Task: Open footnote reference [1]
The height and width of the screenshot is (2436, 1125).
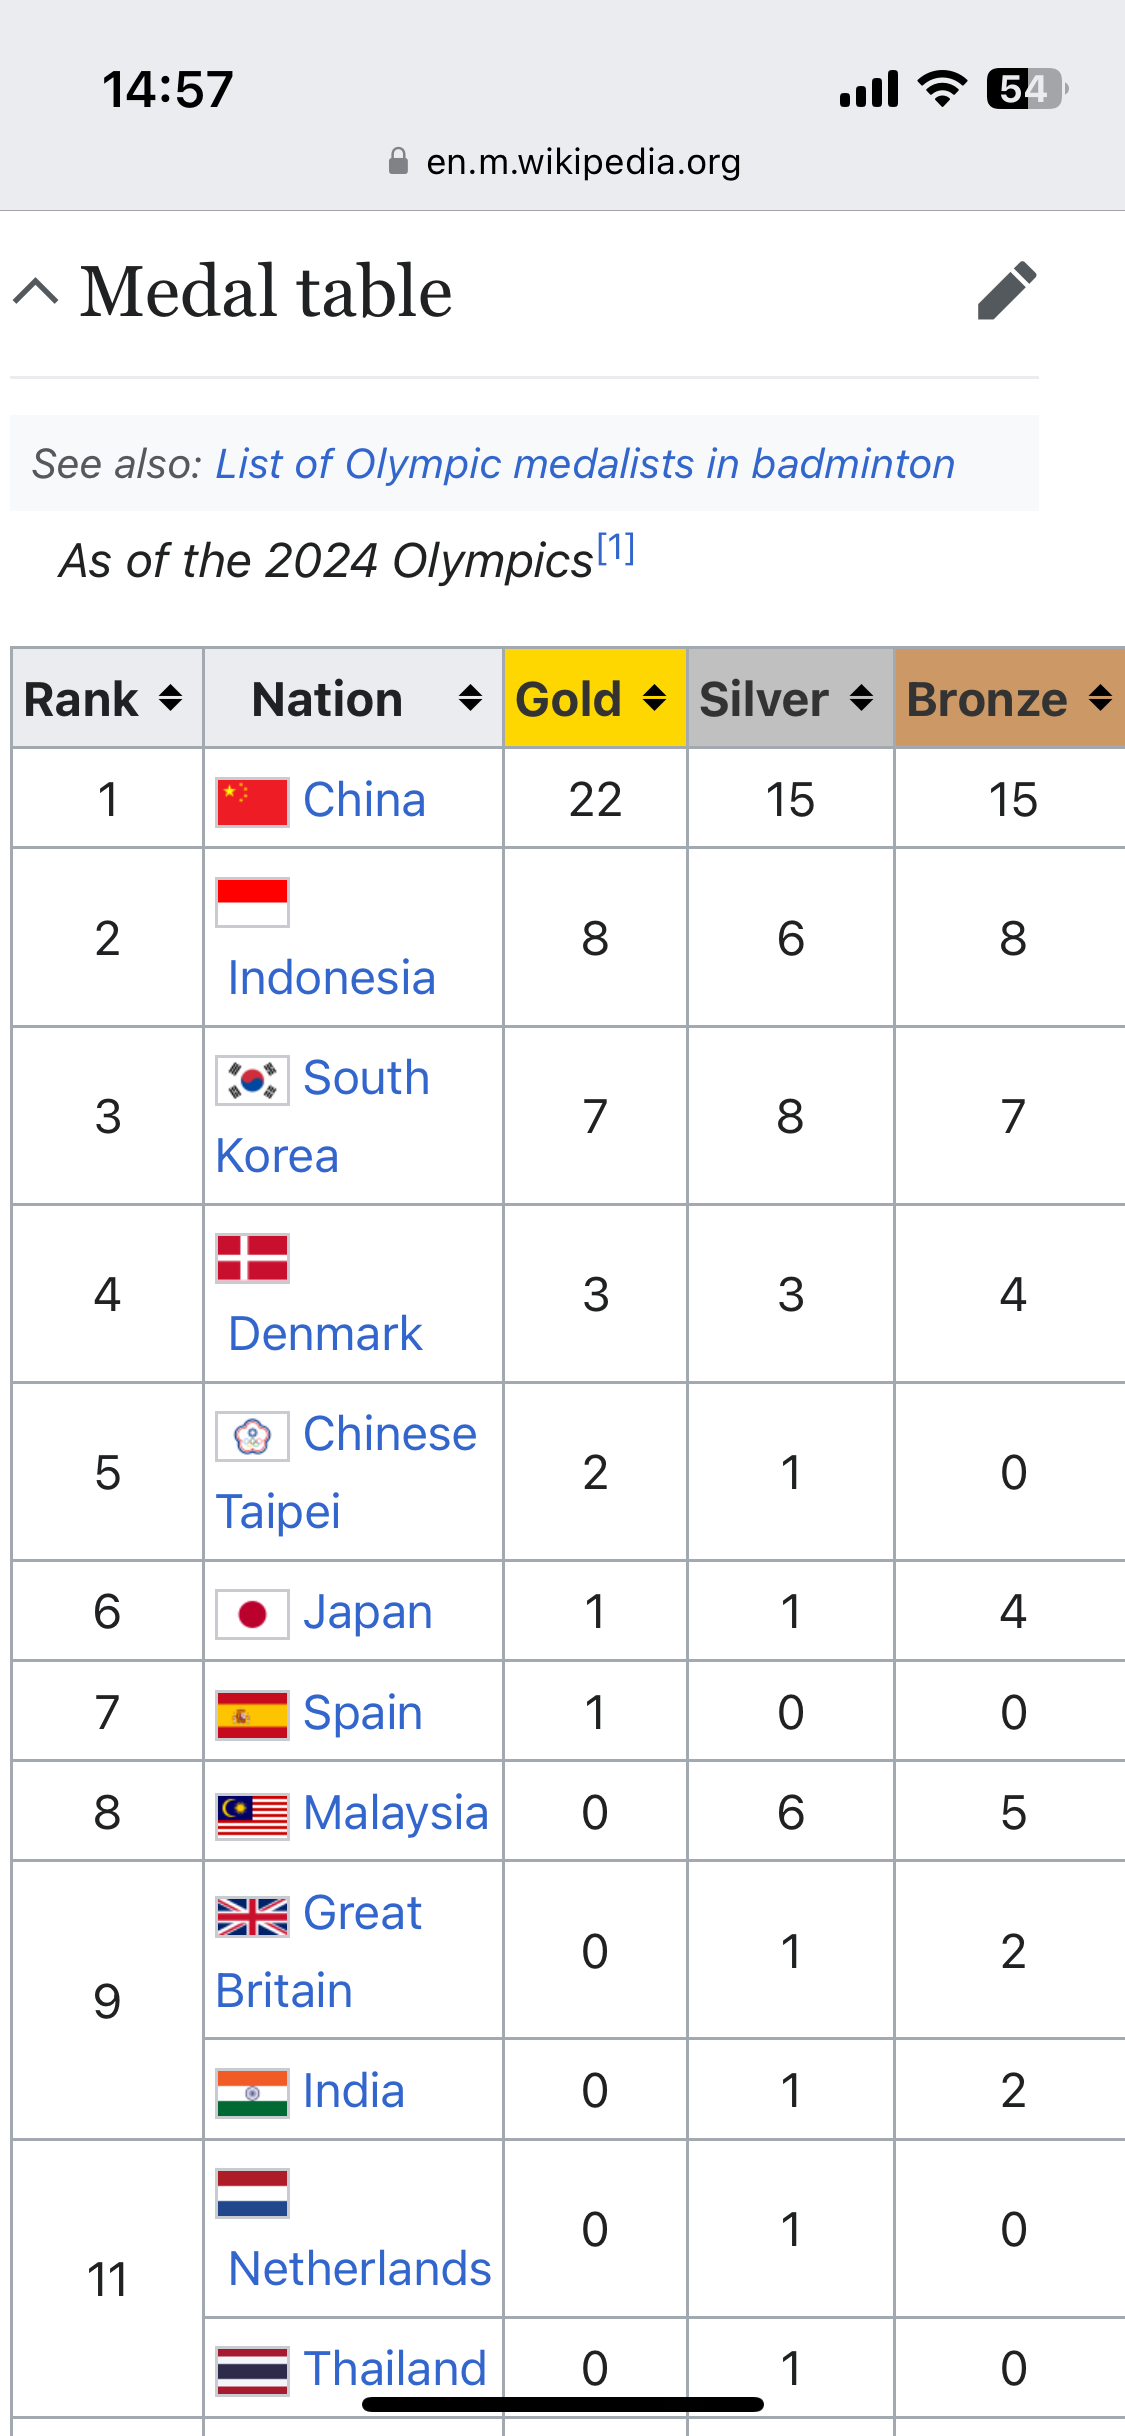Action: pos(616,548)
